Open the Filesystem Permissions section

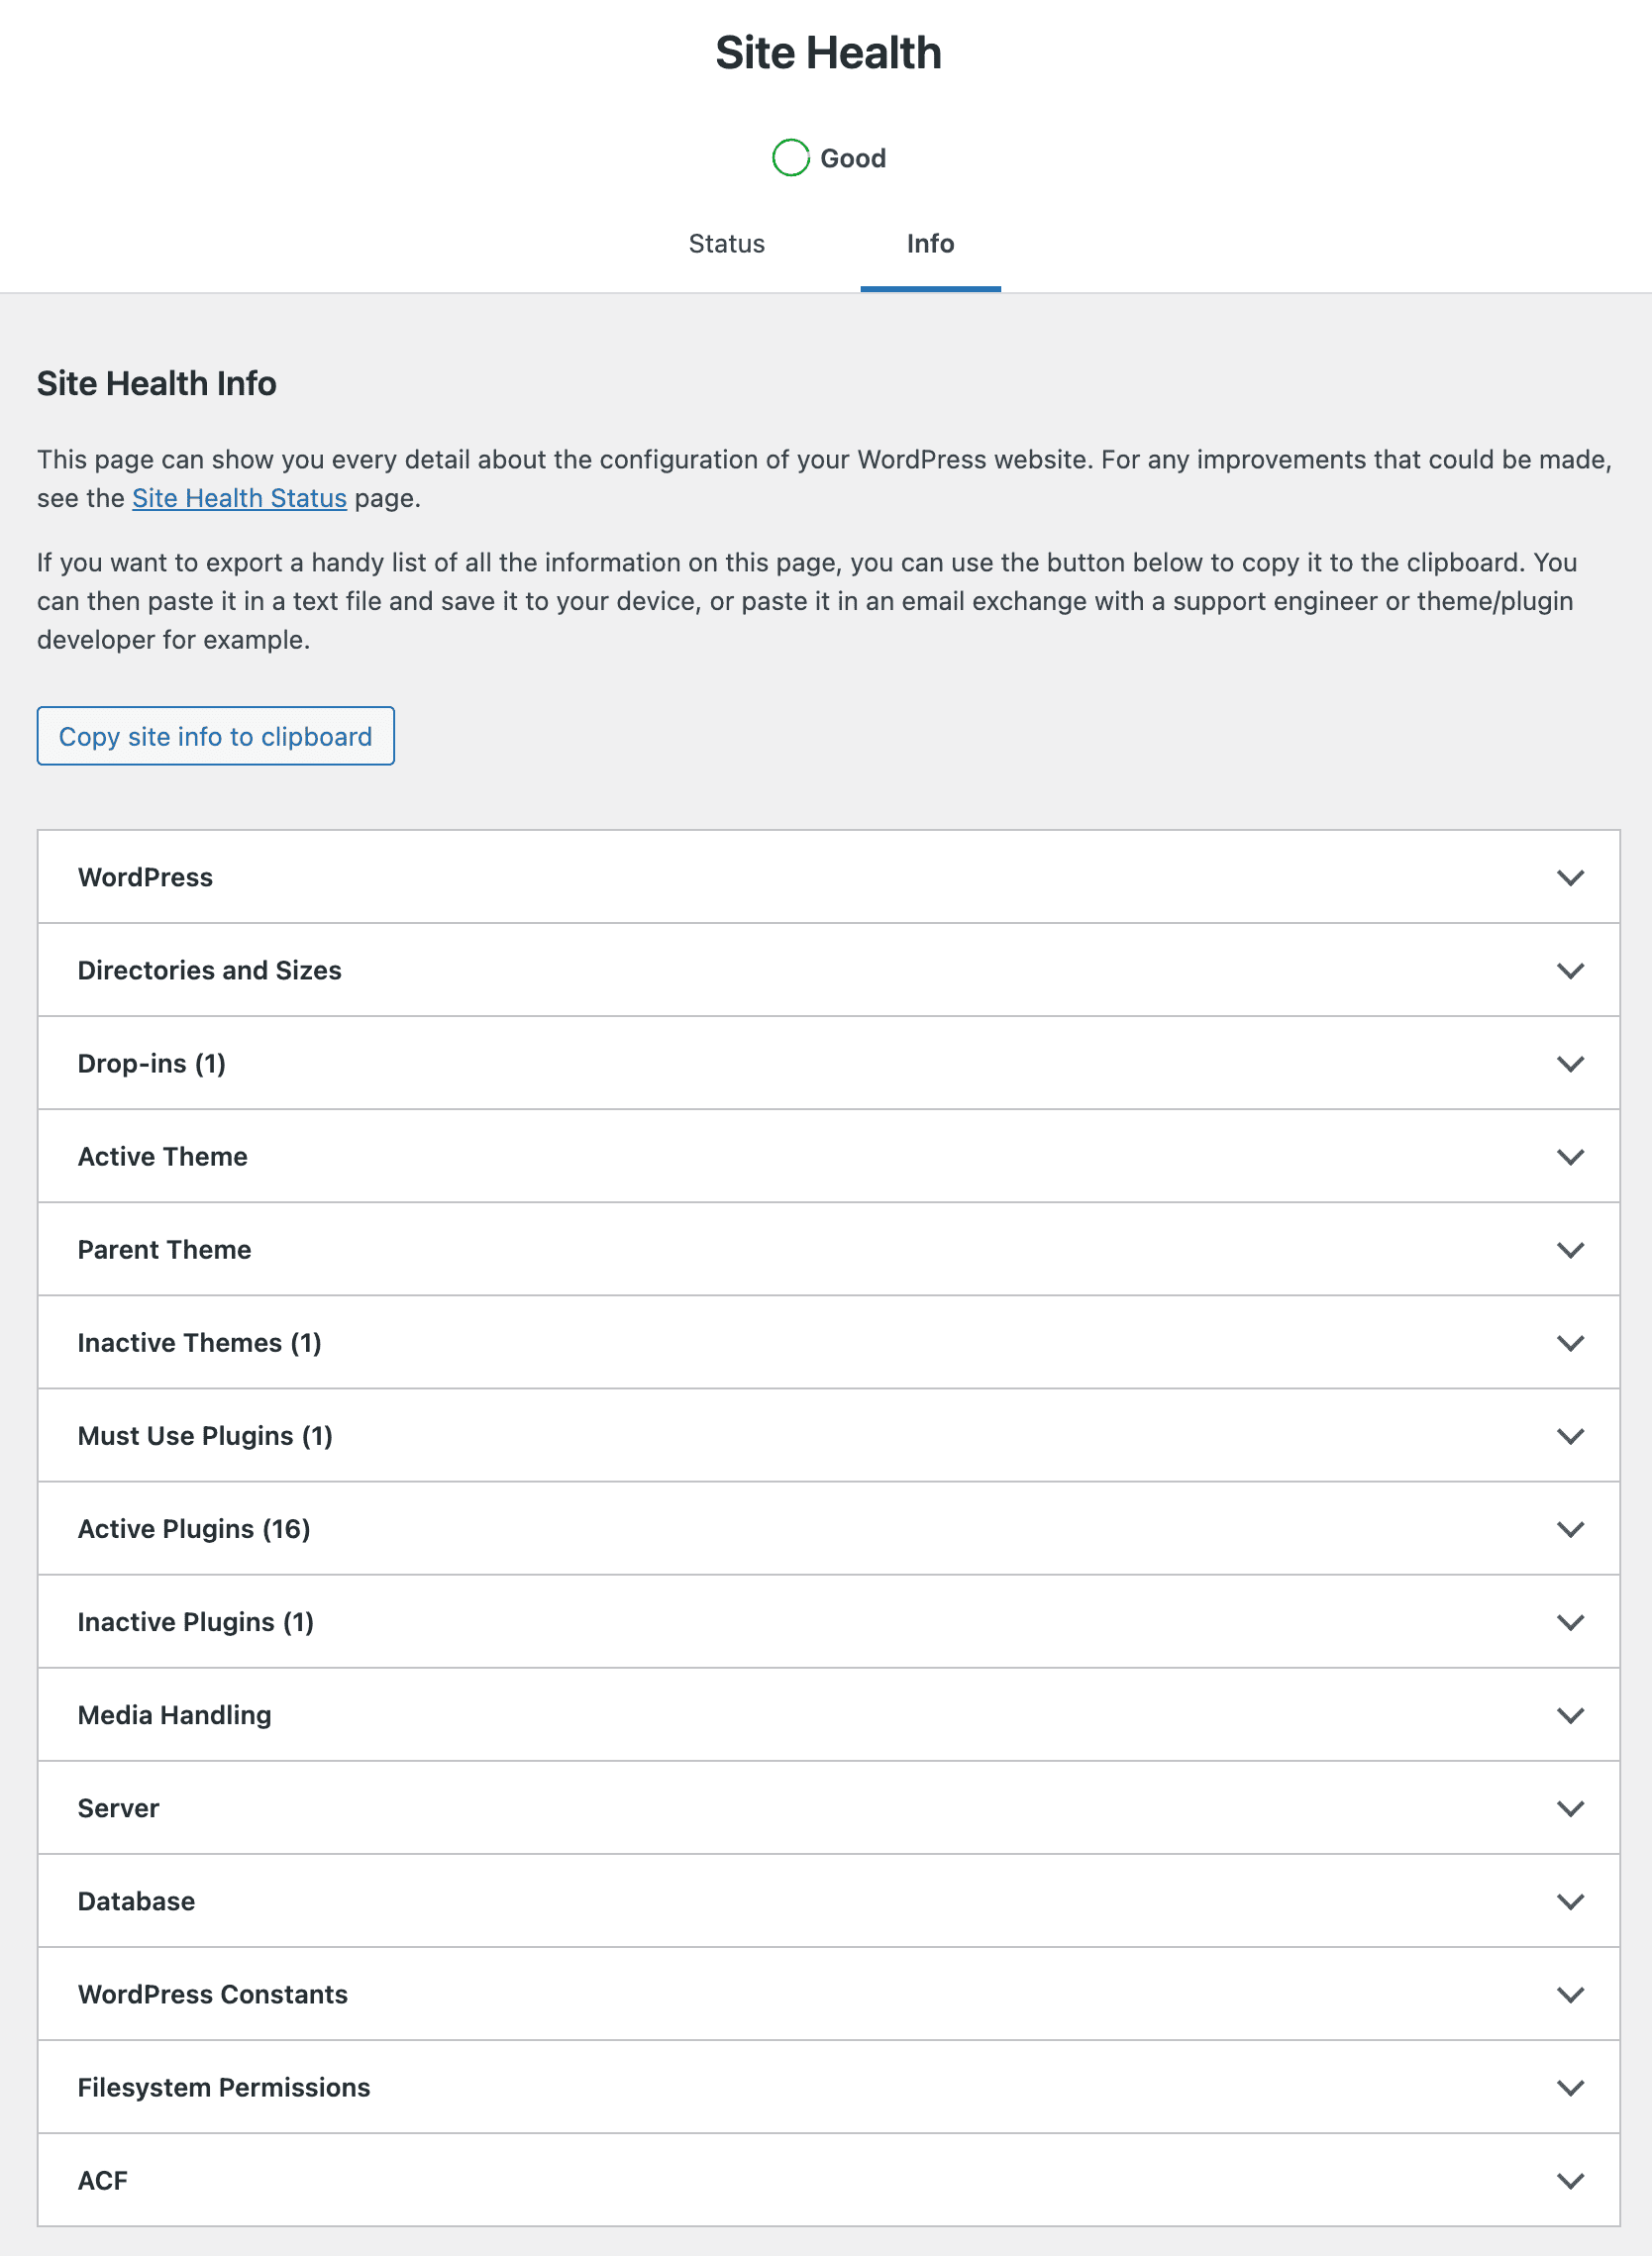pos(826,2086)
